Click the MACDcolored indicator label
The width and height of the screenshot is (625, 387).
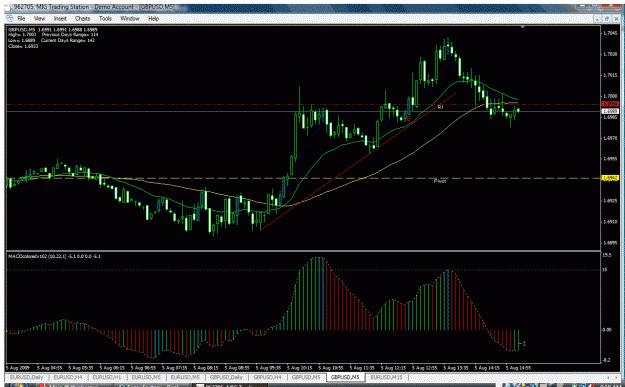click(x=55, y=256)
